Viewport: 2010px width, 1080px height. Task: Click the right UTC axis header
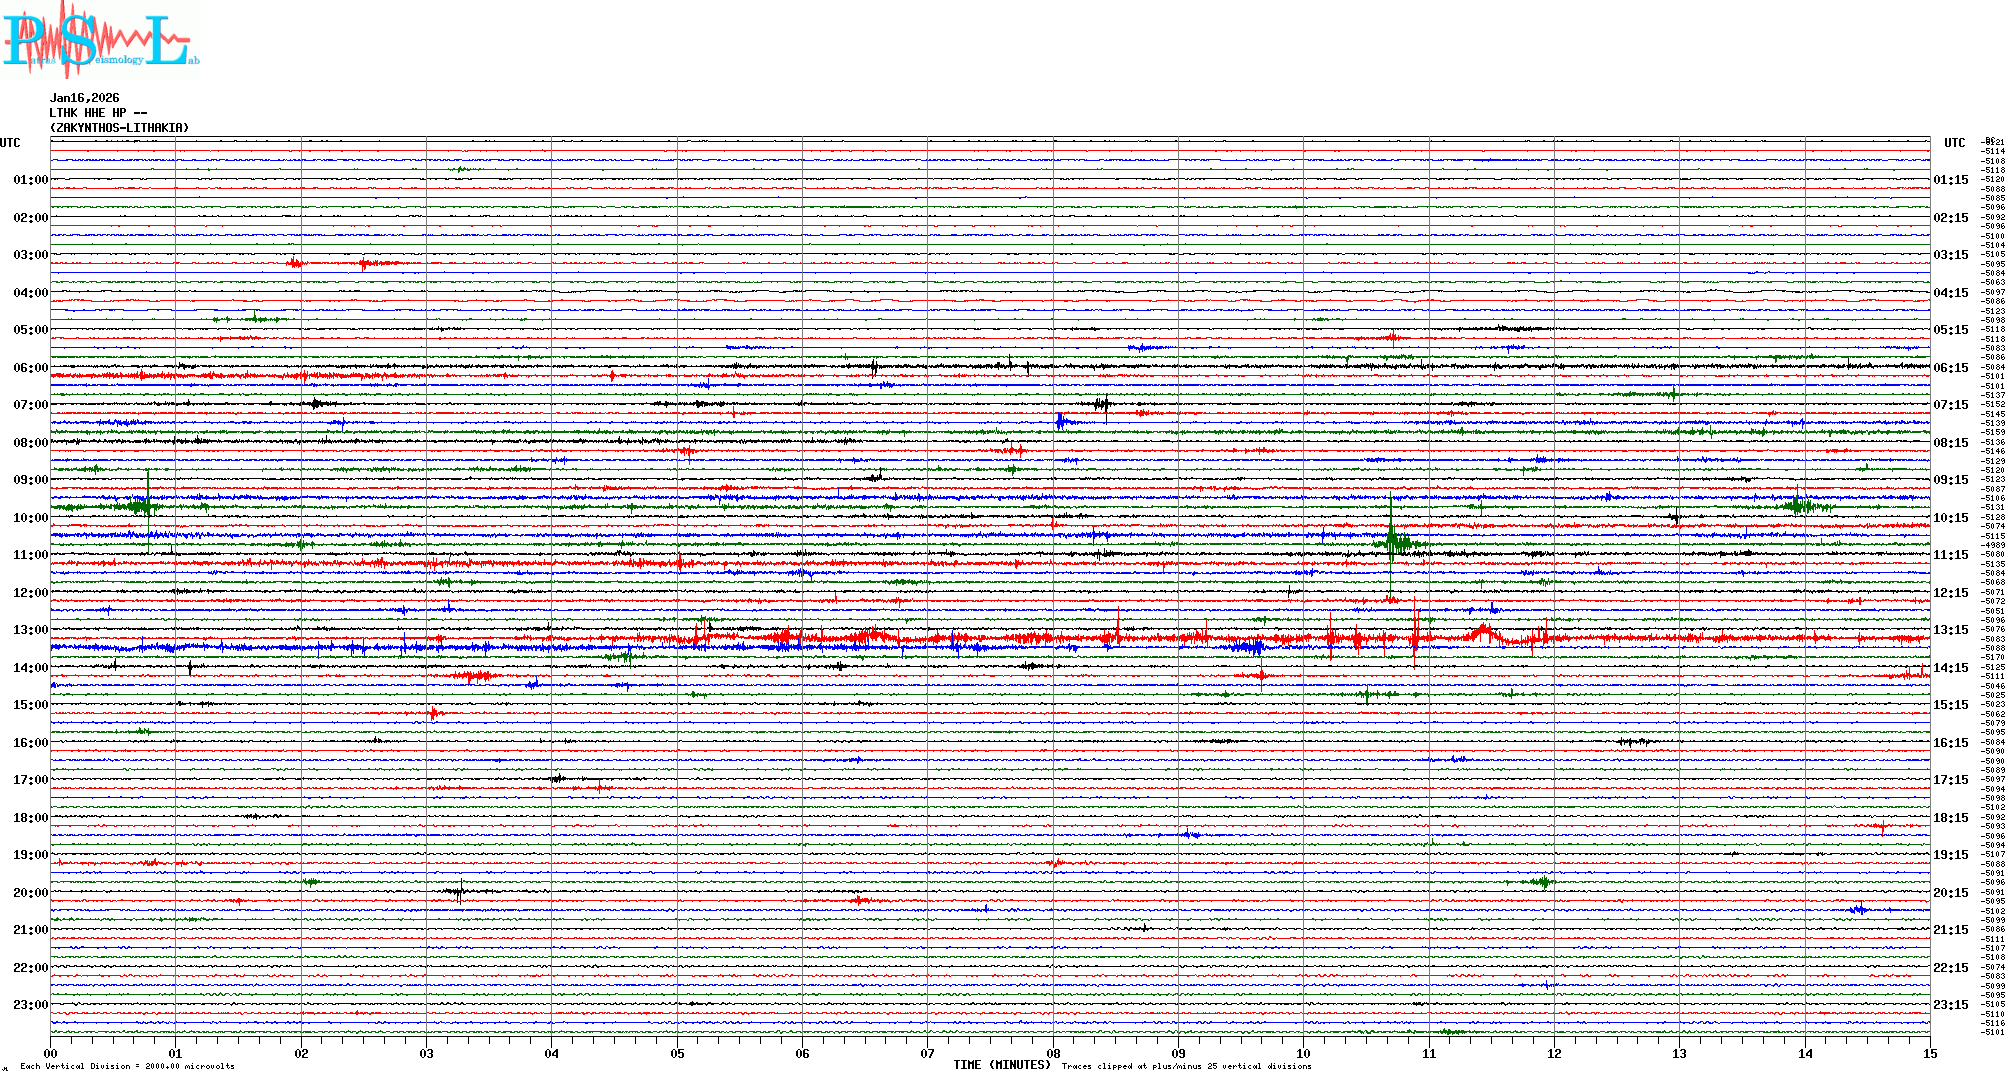[x=1954, y=143]
